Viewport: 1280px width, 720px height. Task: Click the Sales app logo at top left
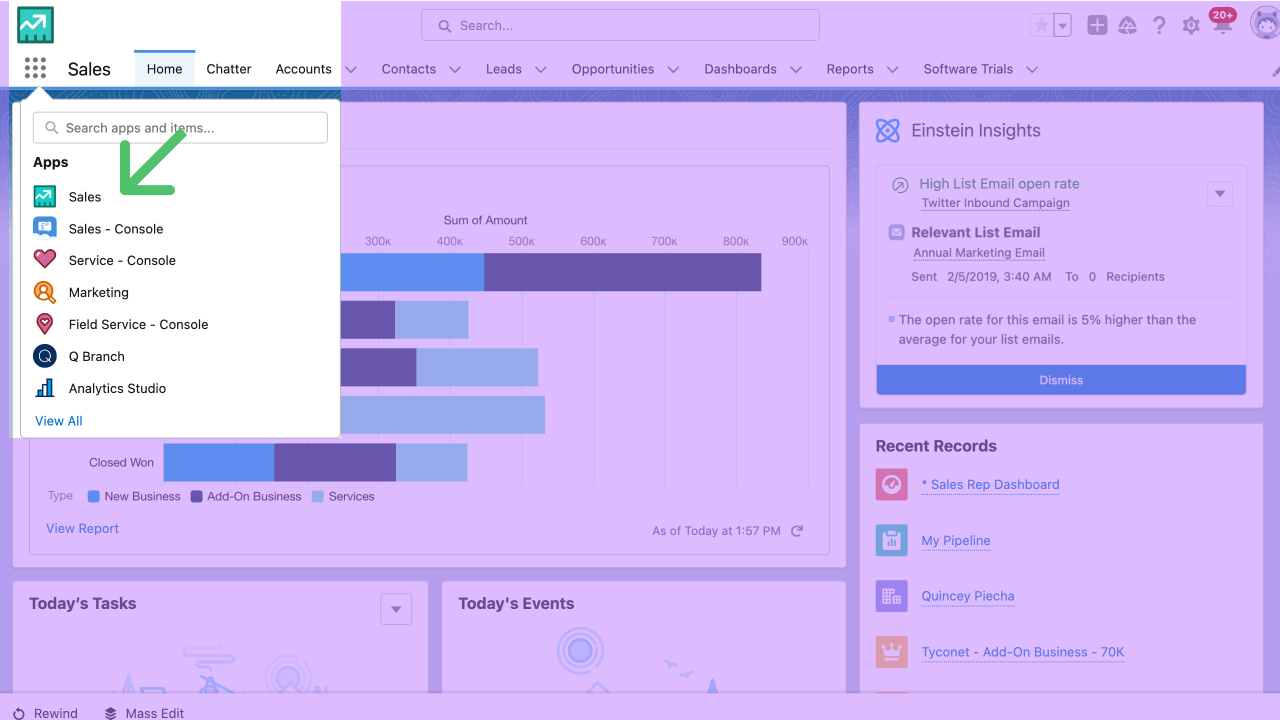pyautogui.click(x=36, y=25)
